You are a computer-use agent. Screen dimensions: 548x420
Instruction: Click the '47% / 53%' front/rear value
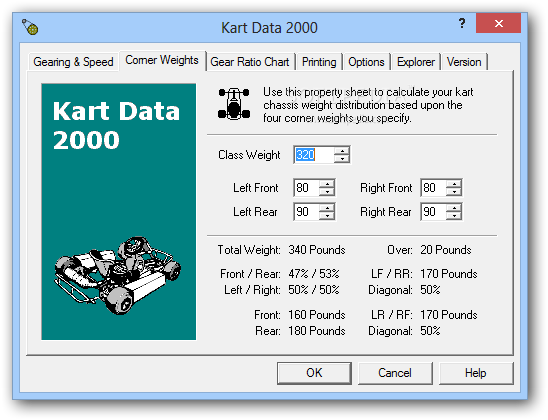pyautogui.click(x=314, y=274)
